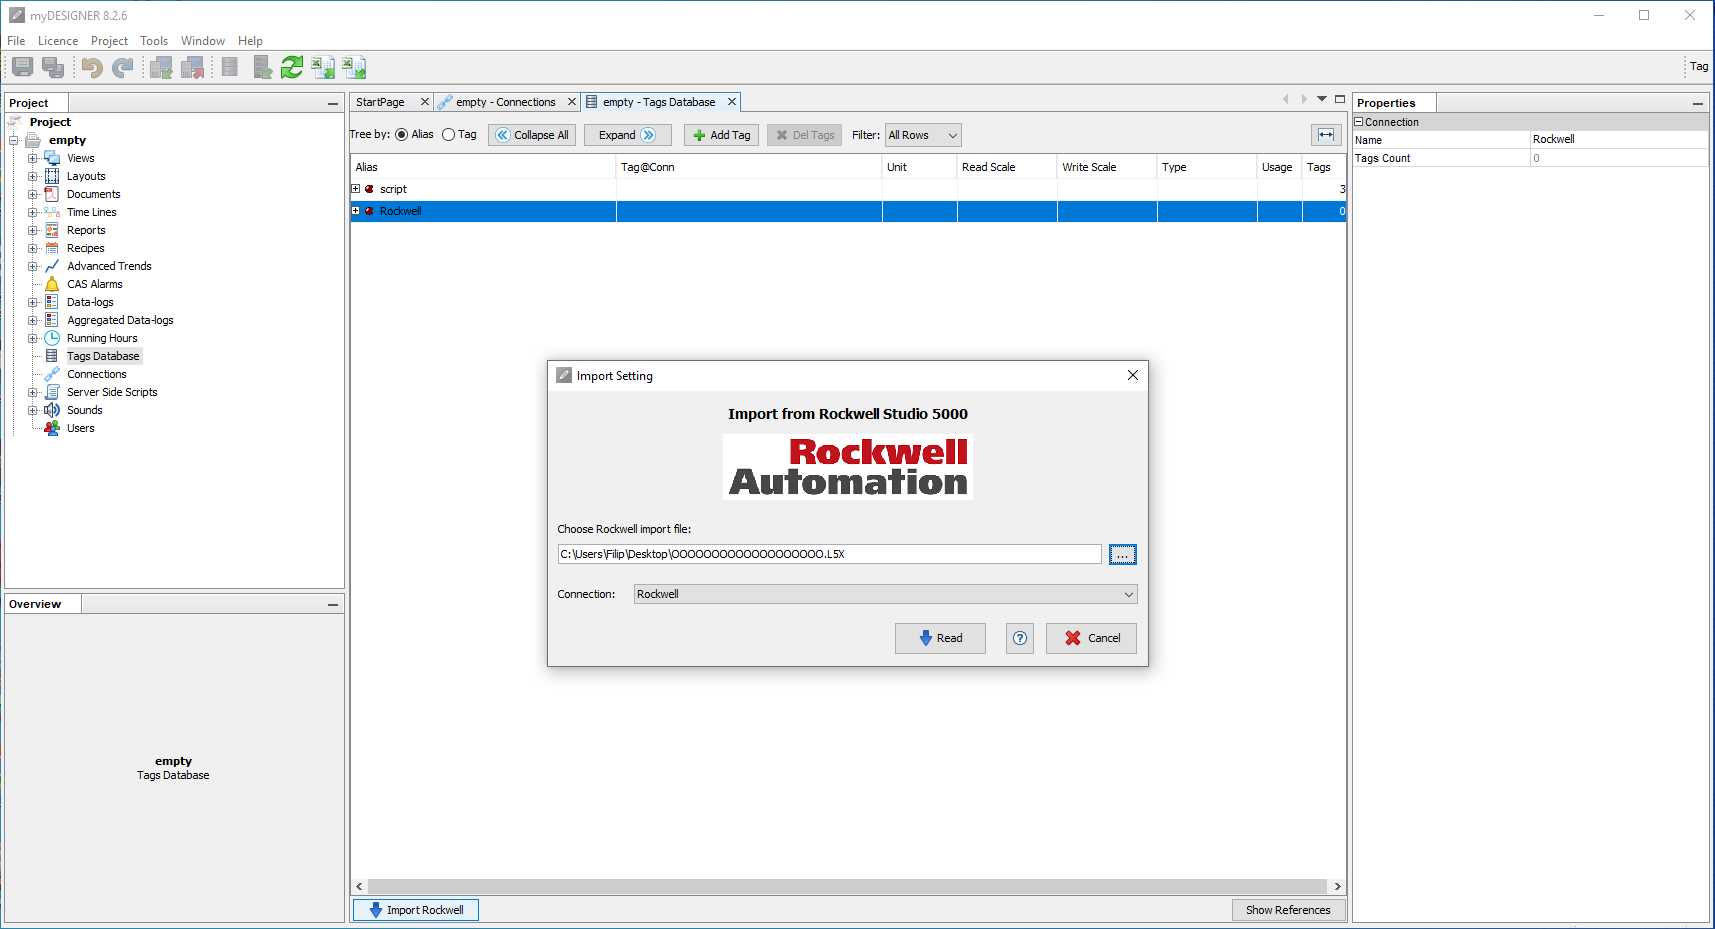Click the Import Rockwell button
1715x929 pixels.
[x=416, y=910]
